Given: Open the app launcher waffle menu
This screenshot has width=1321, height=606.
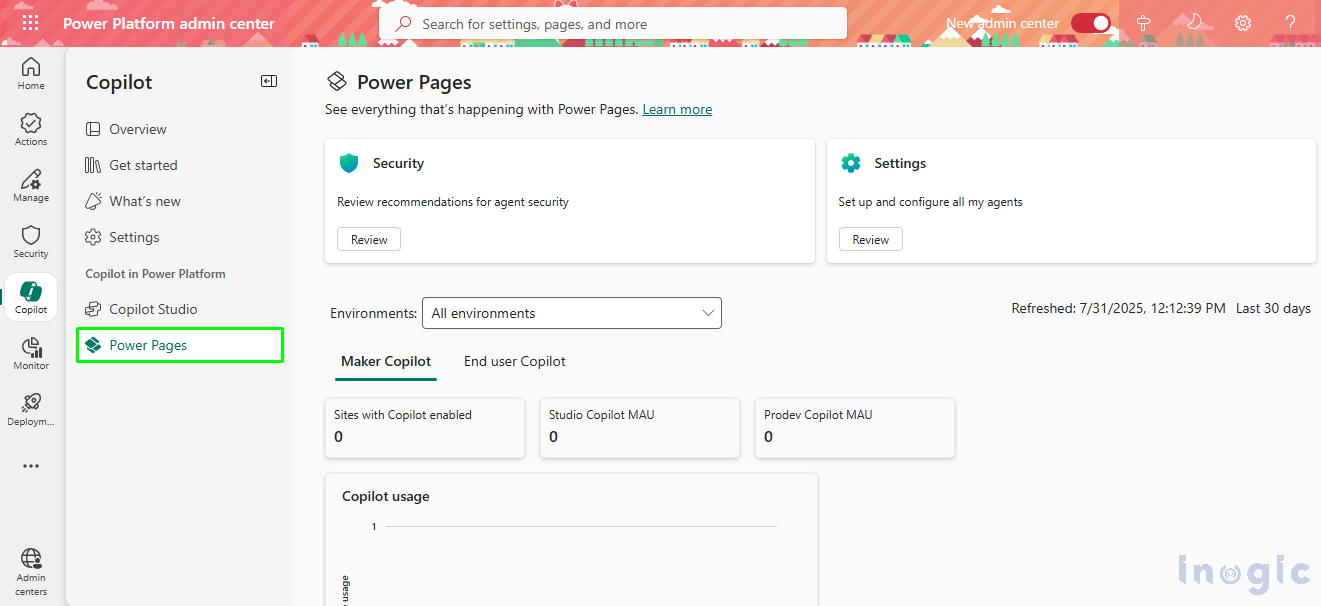Looking at the screenshot, I should click(31, 23).
